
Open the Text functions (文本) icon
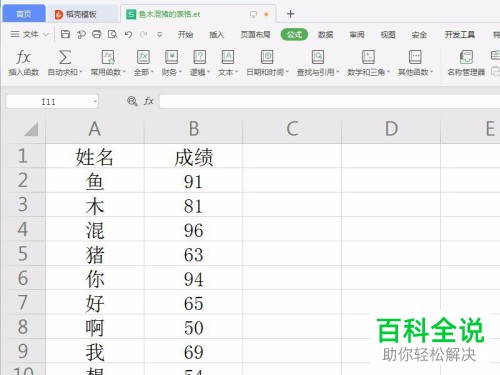click(x=228, y=57)
